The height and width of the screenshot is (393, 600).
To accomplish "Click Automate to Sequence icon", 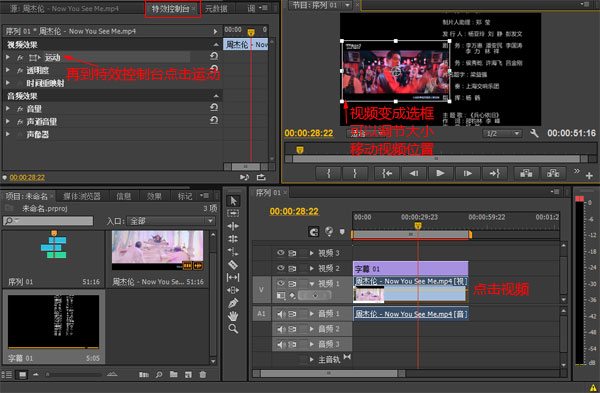I will 144,375.
